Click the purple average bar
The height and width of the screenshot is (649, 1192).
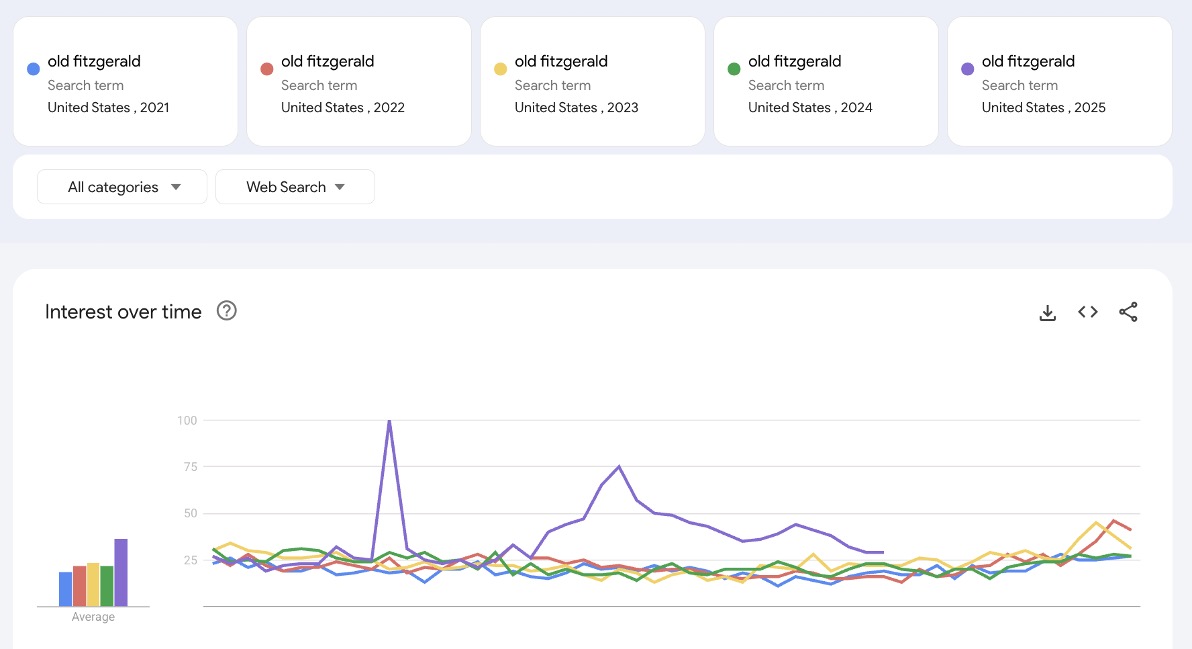(x=121, y=573)
